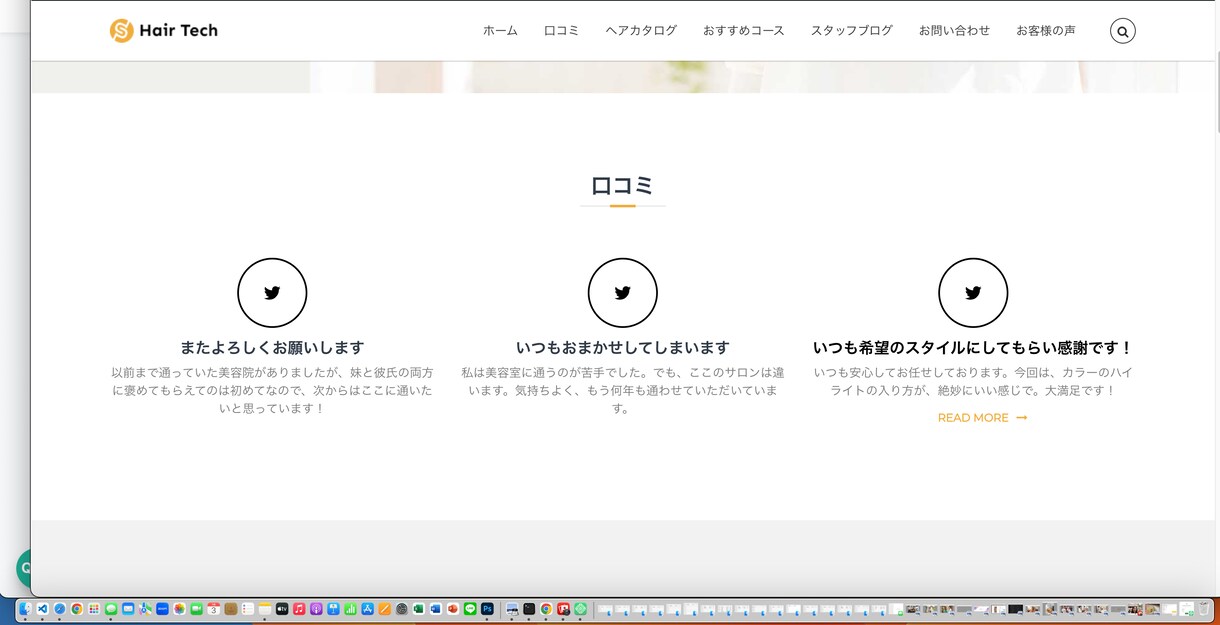
Task: Launch Visual Studio Code from the Dock
Action: tap(42, 608)
